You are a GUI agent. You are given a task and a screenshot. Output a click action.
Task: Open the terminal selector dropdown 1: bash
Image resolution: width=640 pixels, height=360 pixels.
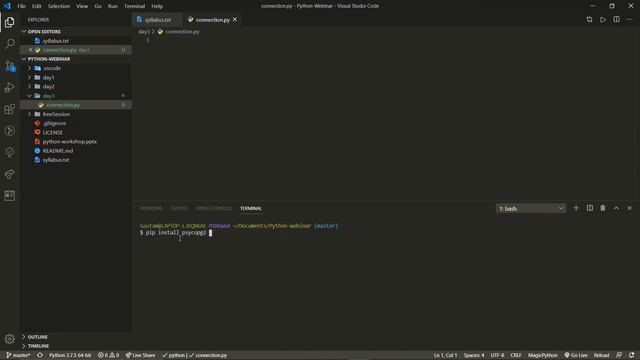[x=531, y=209]
